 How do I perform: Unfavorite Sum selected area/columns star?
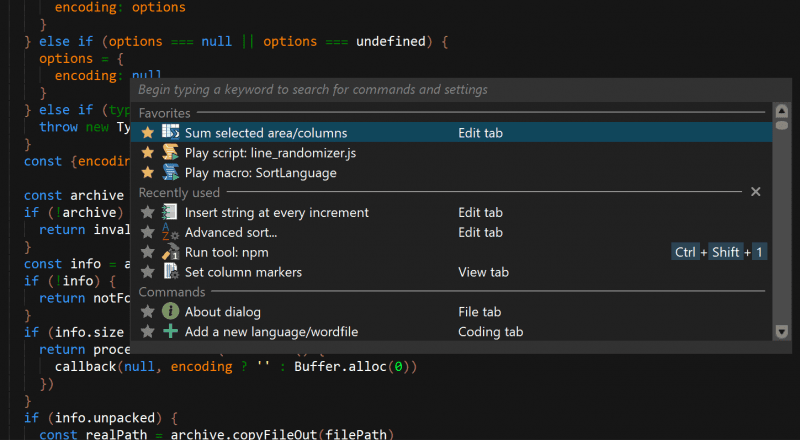pyautogui.click(x=147, y=133)
